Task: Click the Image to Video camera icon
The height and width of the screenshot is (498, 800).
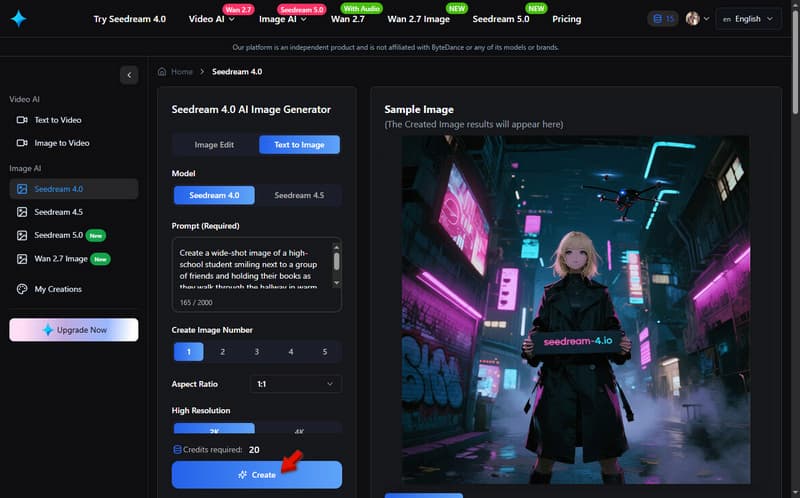Action: click(22, 143)
